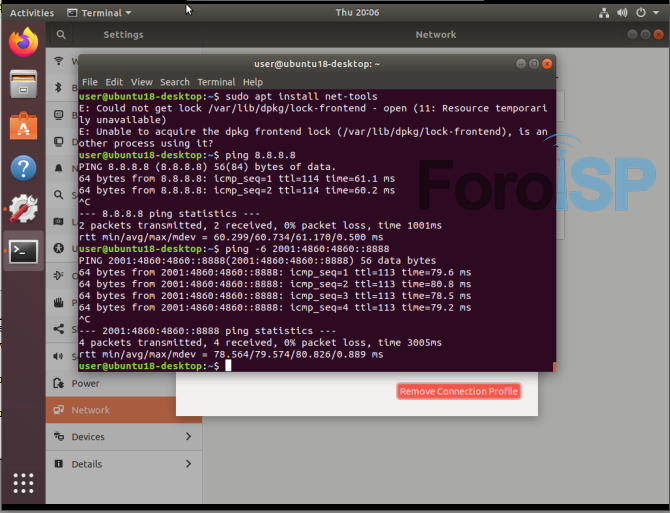Open Firefox from the dock

(x=23, y=43)
